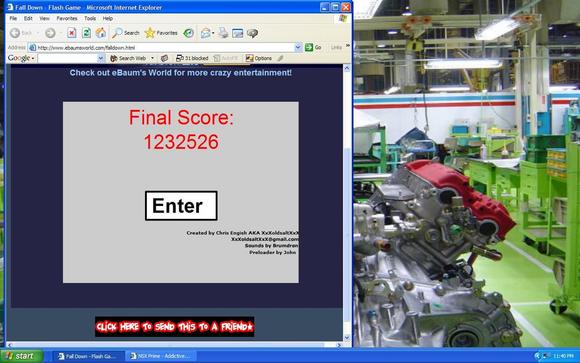Click the Enter button in the game

click(x=181, y=206)
